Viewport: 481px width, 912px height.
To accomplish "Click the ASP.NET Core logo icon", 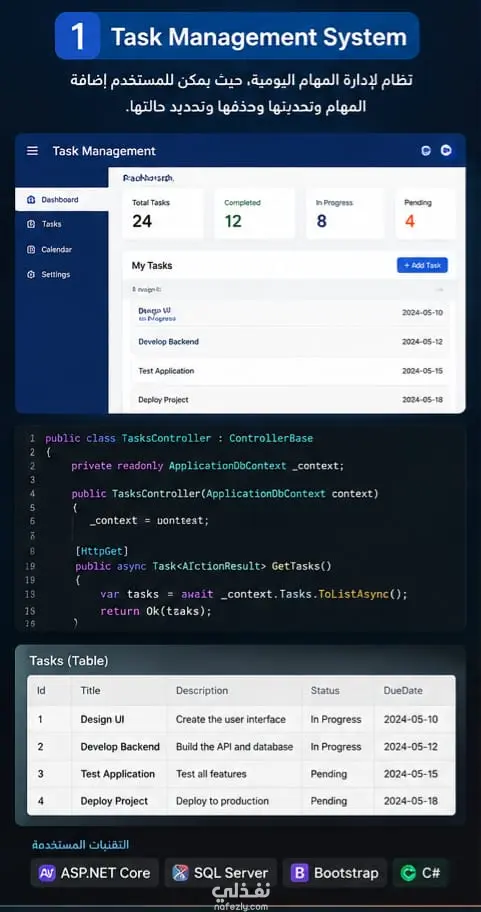I will click(47, 873).
